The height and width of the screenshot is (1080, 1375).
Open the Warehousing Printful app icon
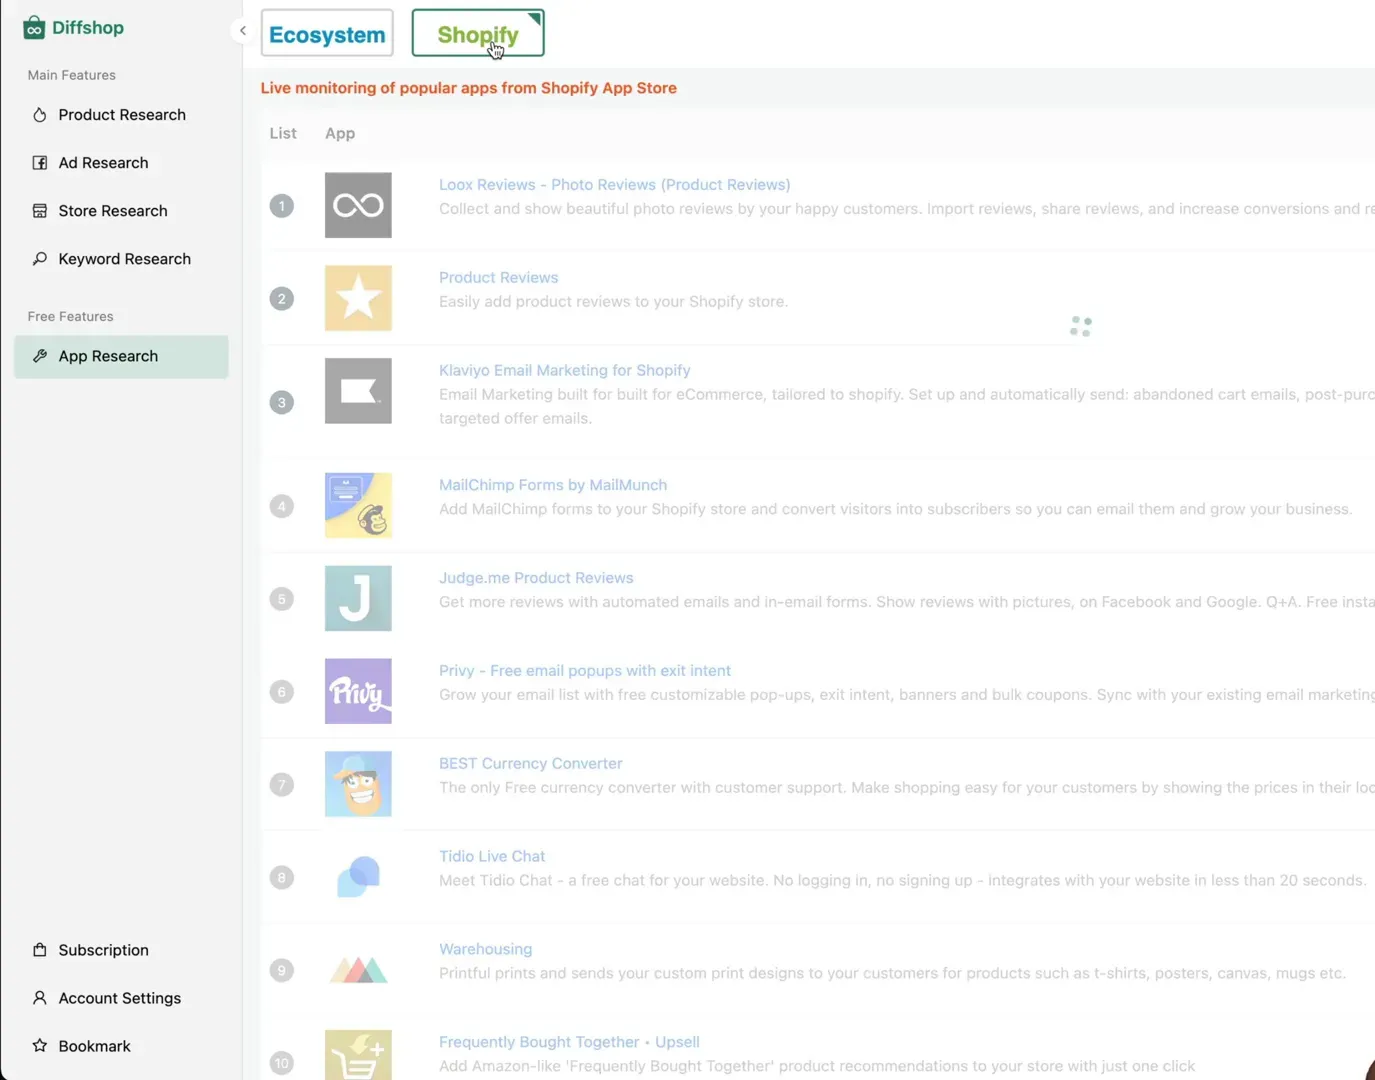(358, 970)
